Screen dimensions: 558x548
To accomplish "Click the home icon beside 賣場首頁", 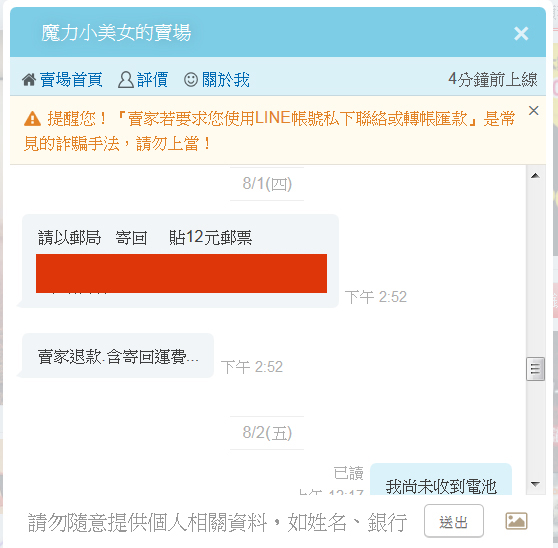I will [29, 79].
